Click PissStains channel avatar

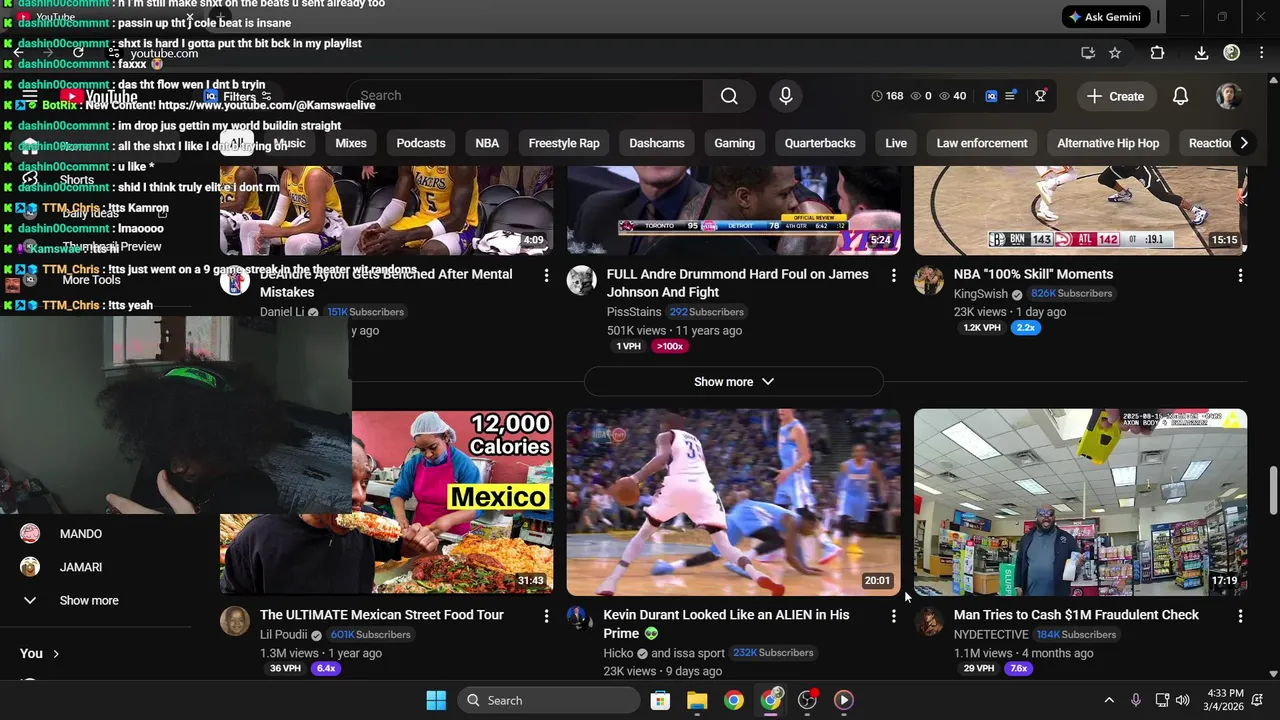tap(581, 281)
